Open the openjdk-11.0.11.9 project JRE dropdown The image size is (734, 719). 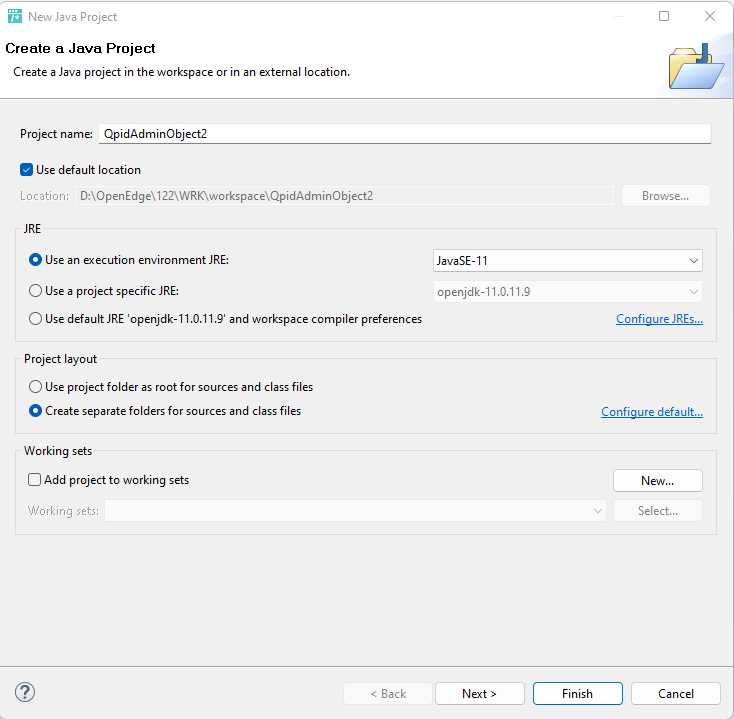567,292
